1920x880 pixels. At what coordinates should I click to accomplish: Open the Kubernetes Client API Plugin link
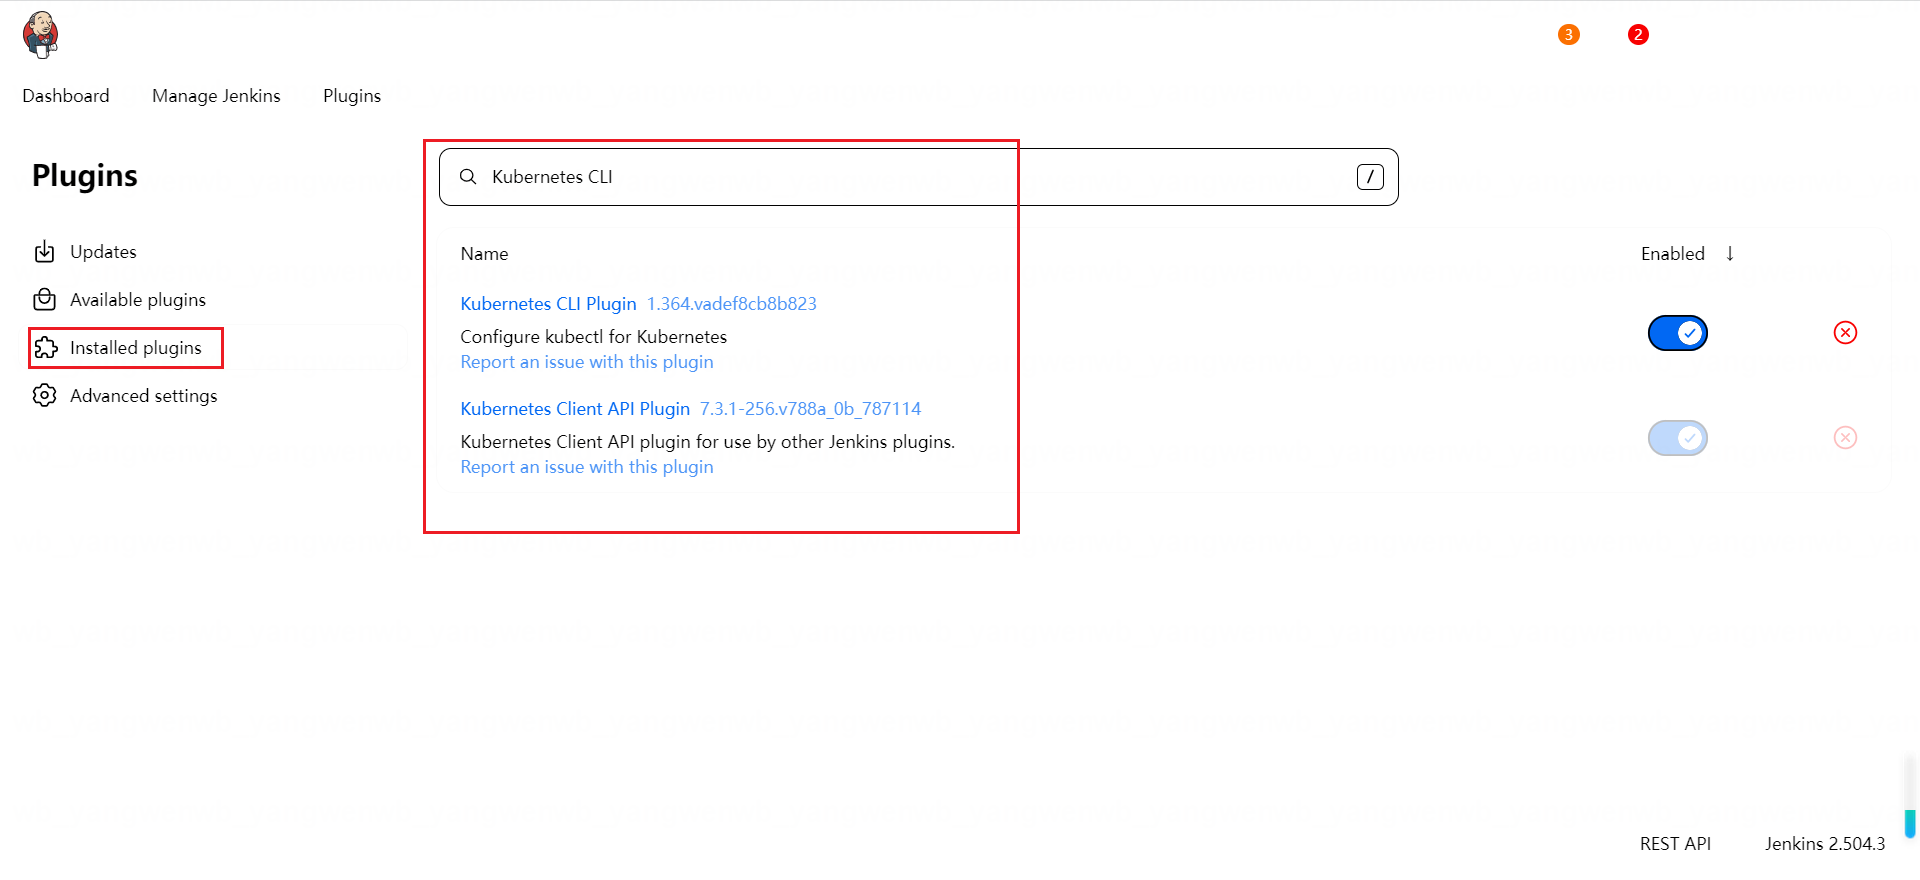coord(575,409)
